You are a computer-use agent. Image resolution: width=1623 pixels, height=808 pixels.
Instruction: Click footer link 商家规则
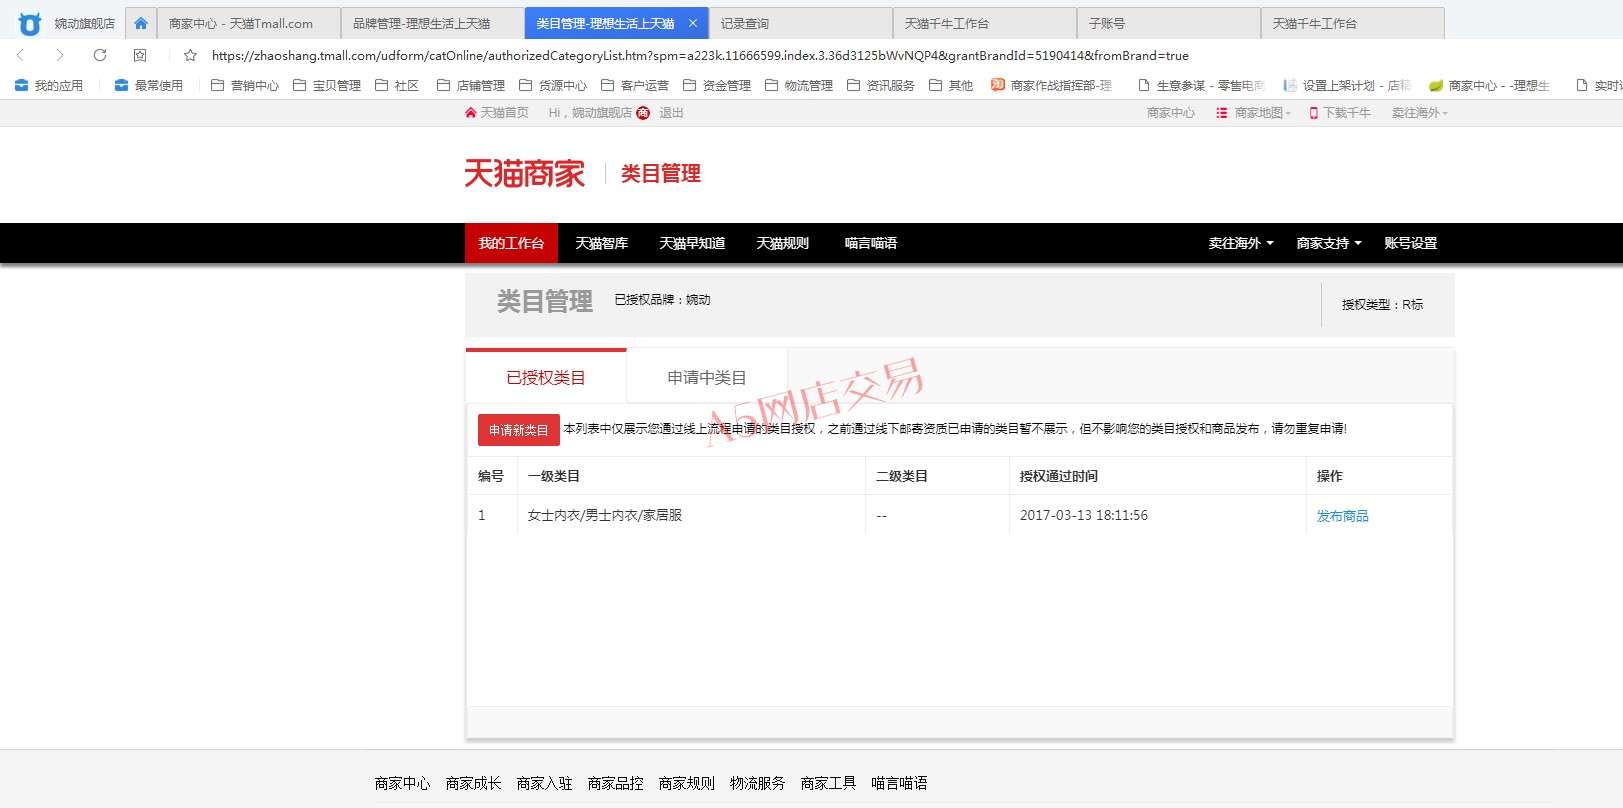(686, 783)
